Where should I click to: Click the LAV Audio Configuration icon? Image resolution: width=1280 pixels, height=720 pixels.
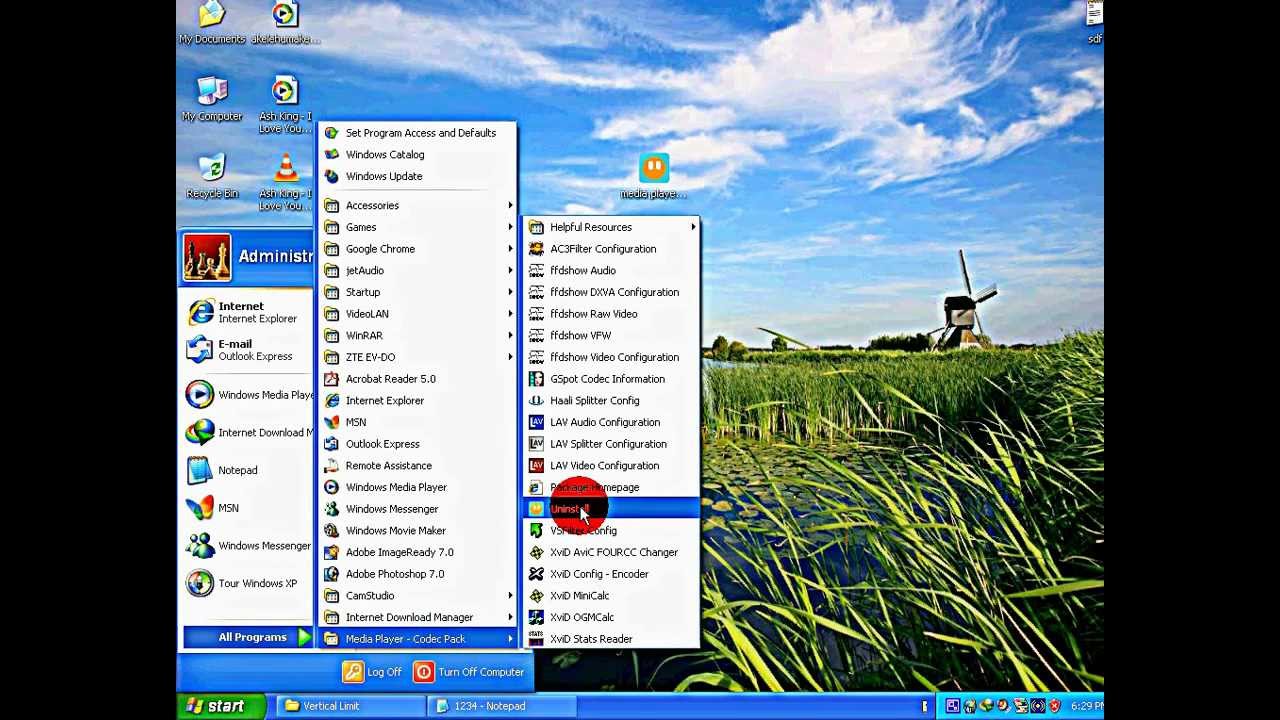[x=536, y=422]
